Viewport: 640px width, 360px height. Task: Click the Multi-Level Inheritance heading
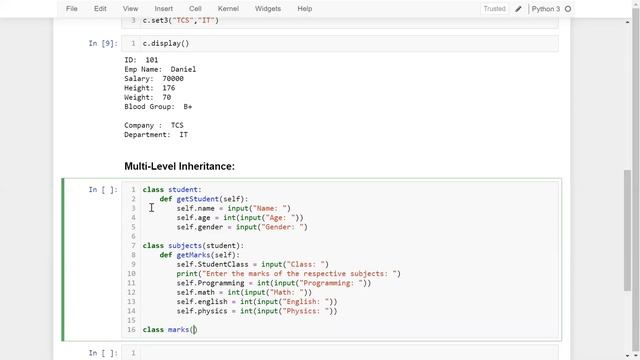tap(180, 166)
